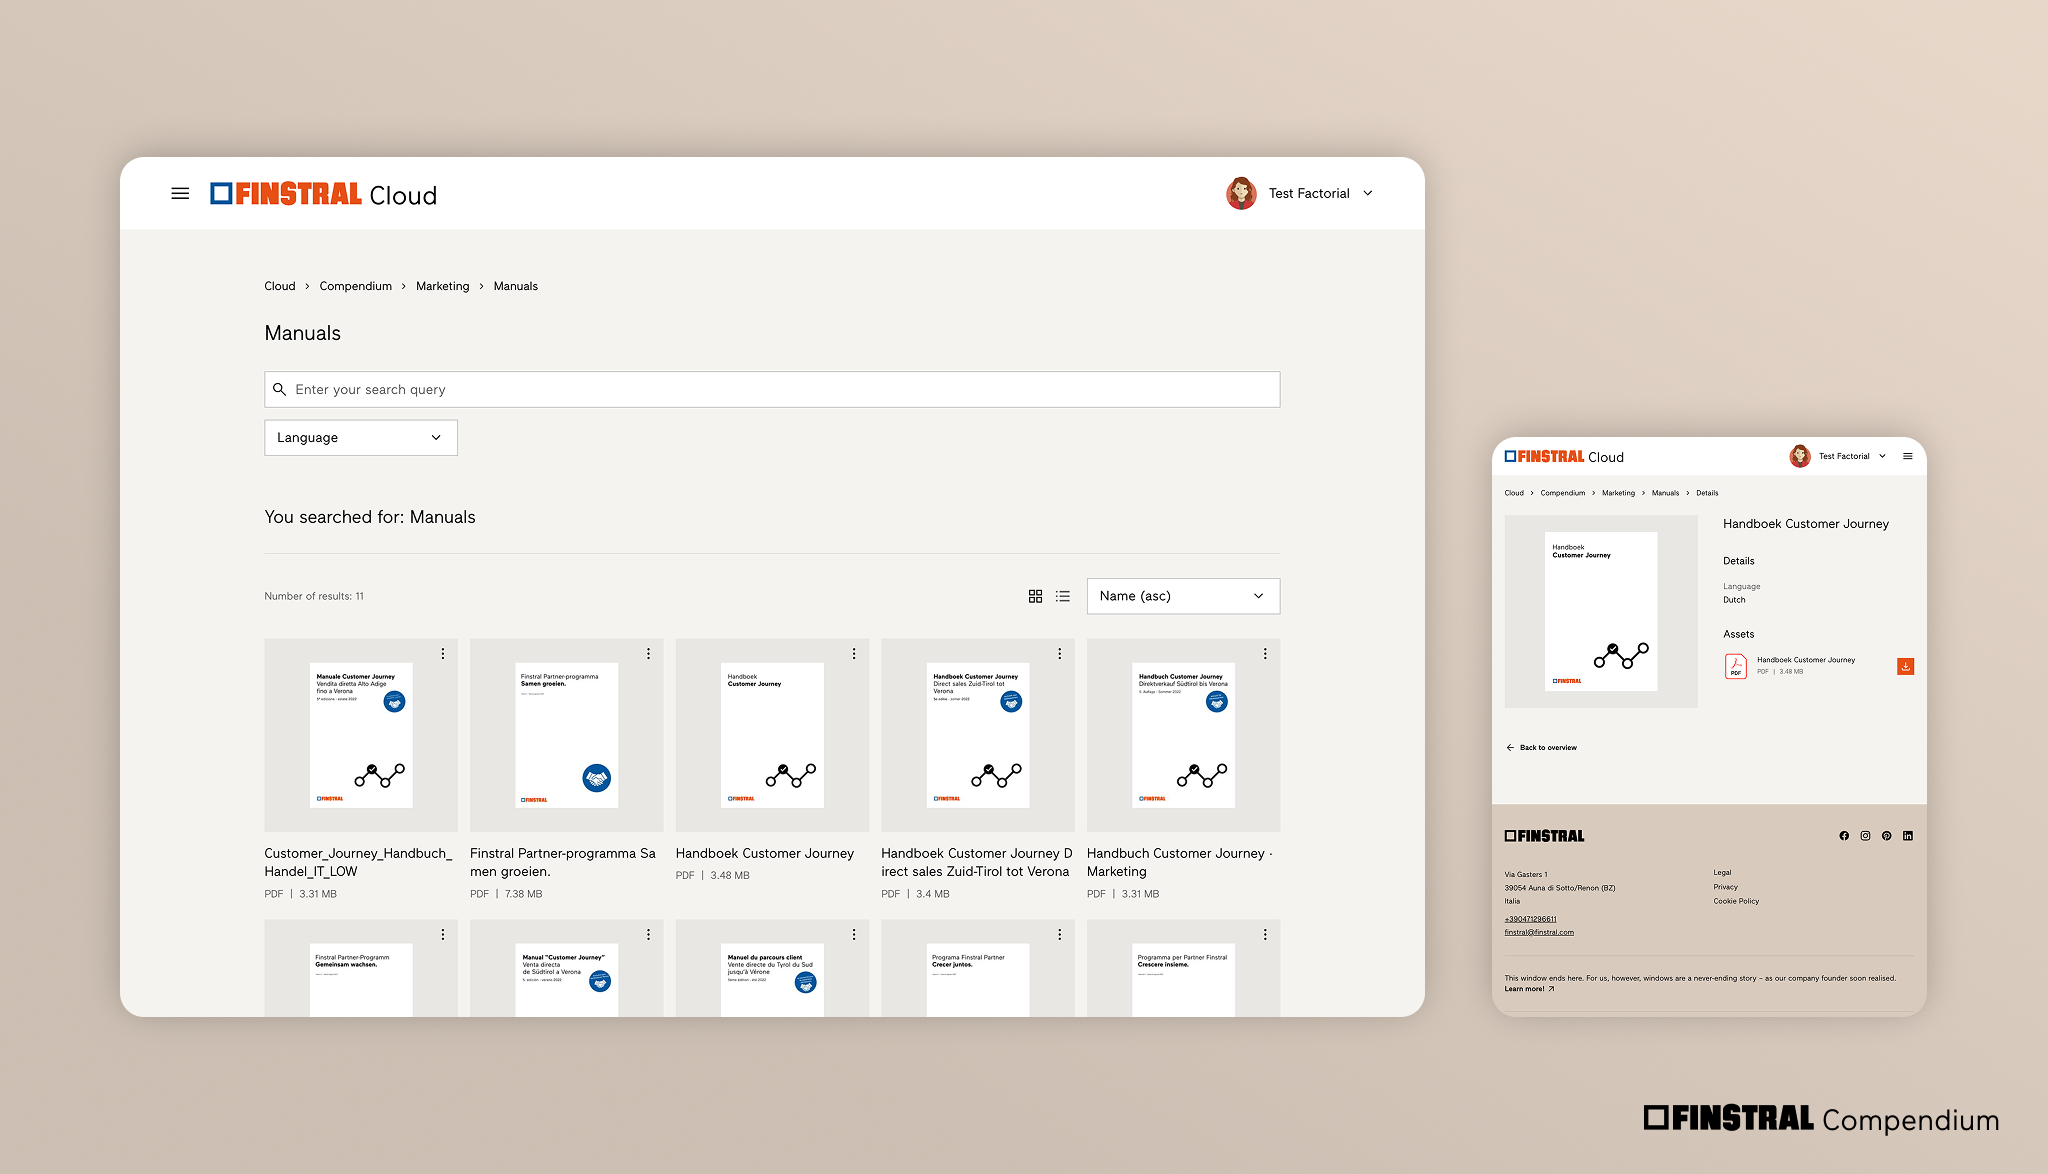Image resolution: width=2048 pixels, height=1174 pixels.
Task: Open Handbuch Customer Journey Direktverkauf thumbnail
Action: pos(1183,735)
